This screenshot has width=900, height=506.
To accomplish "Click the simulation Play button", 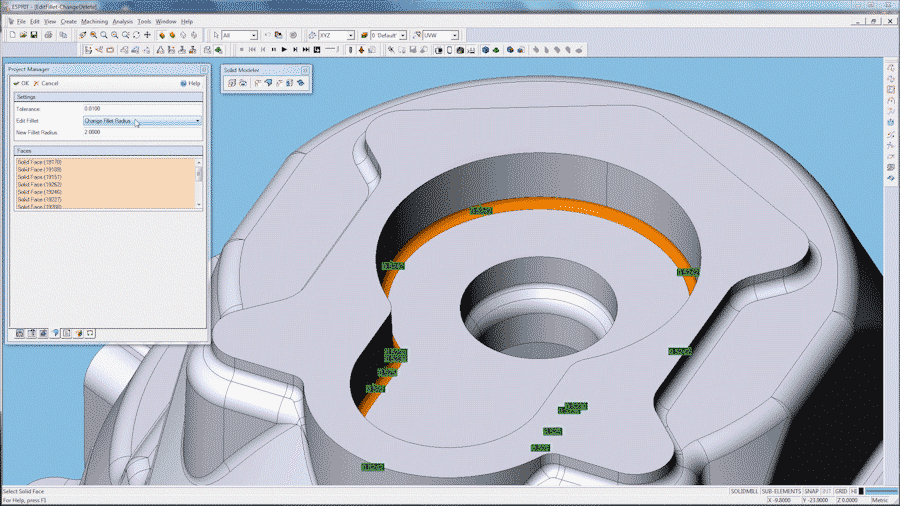I will pos(284,50).
